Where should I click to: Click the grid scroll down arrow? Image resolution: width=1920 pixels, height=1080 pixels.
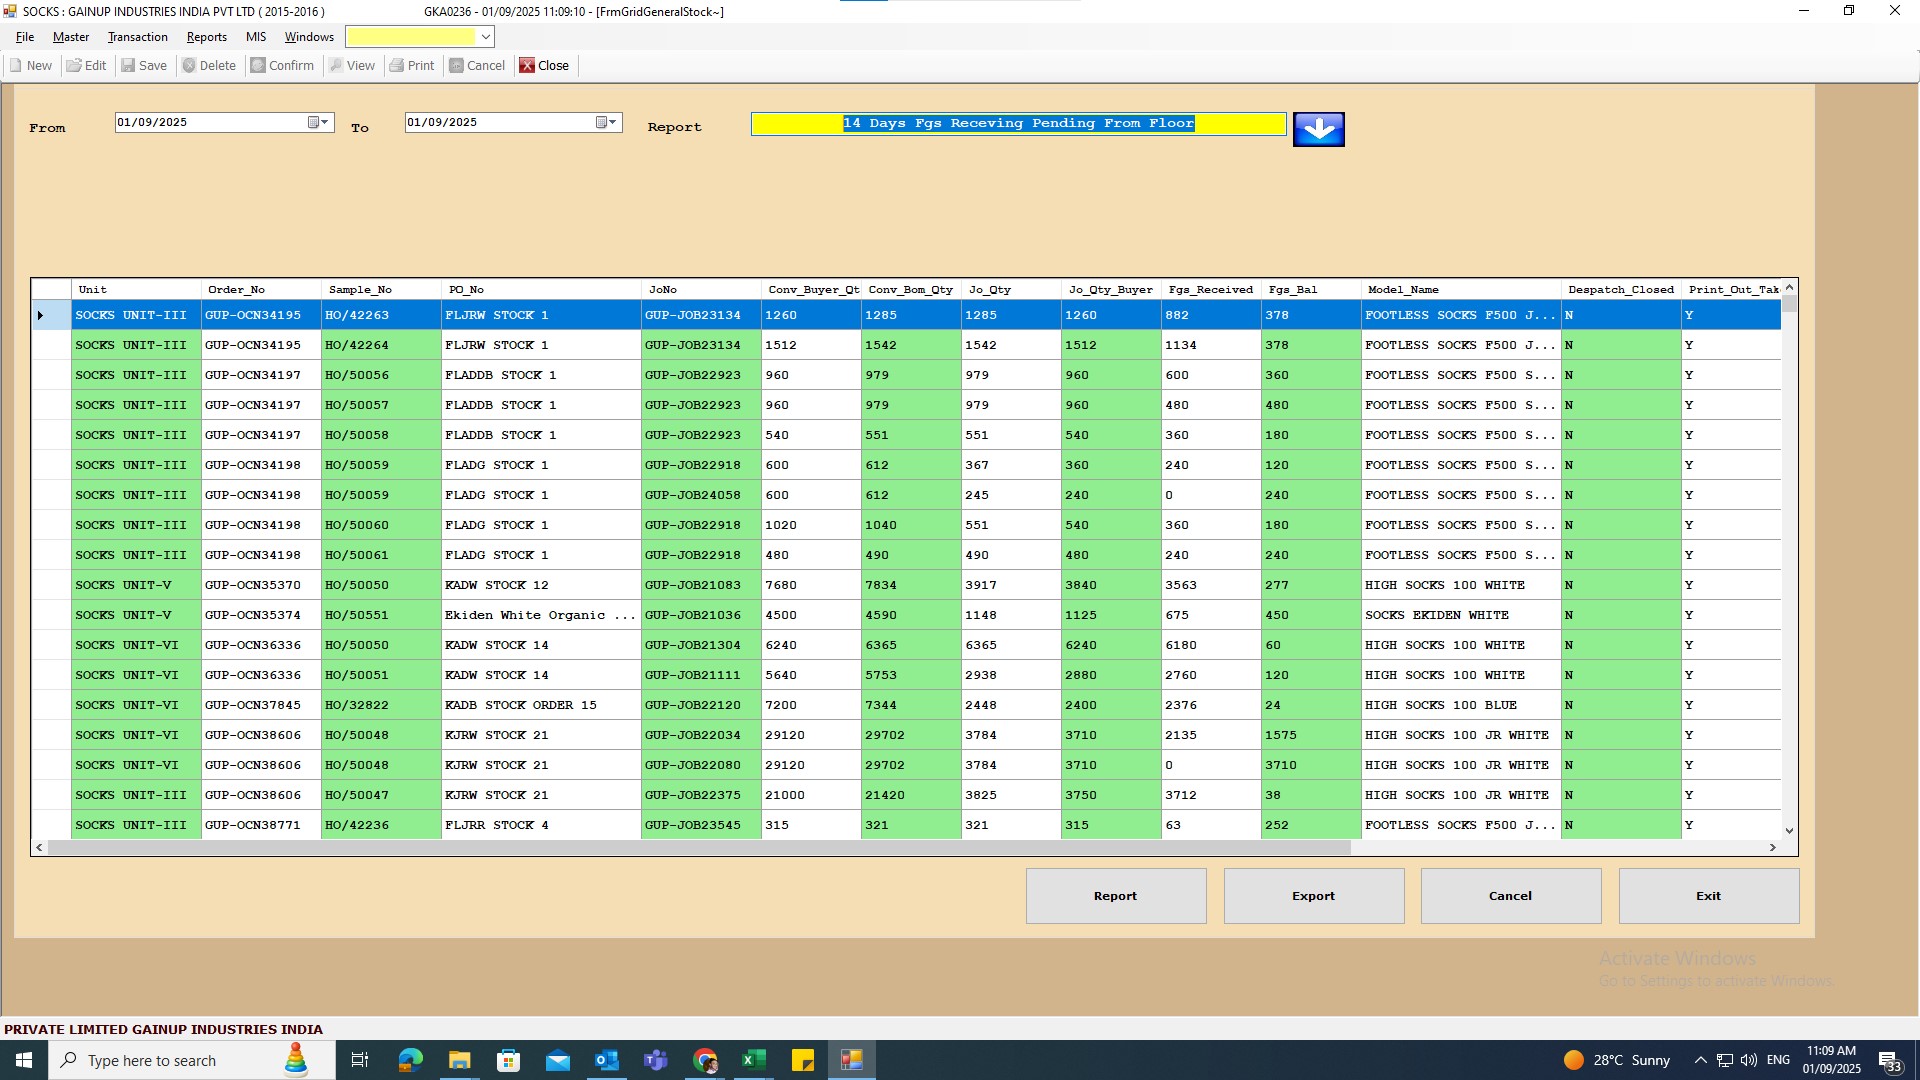pyautogui.click(x=1789, y=831)
